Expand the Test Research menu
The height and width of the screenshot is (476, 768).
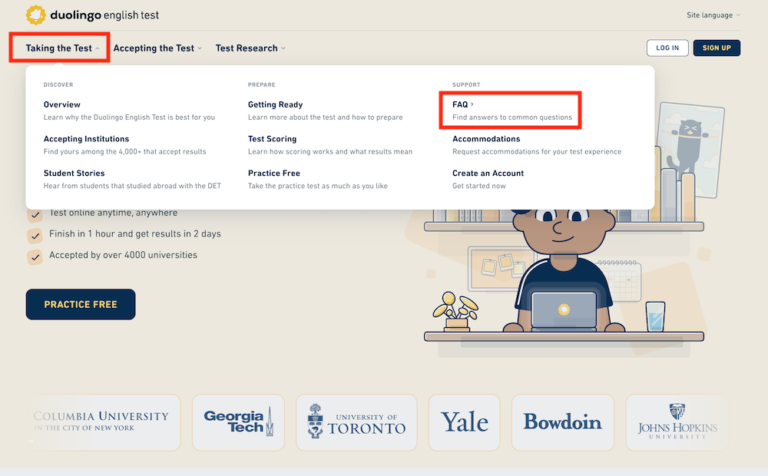[250, 48]
